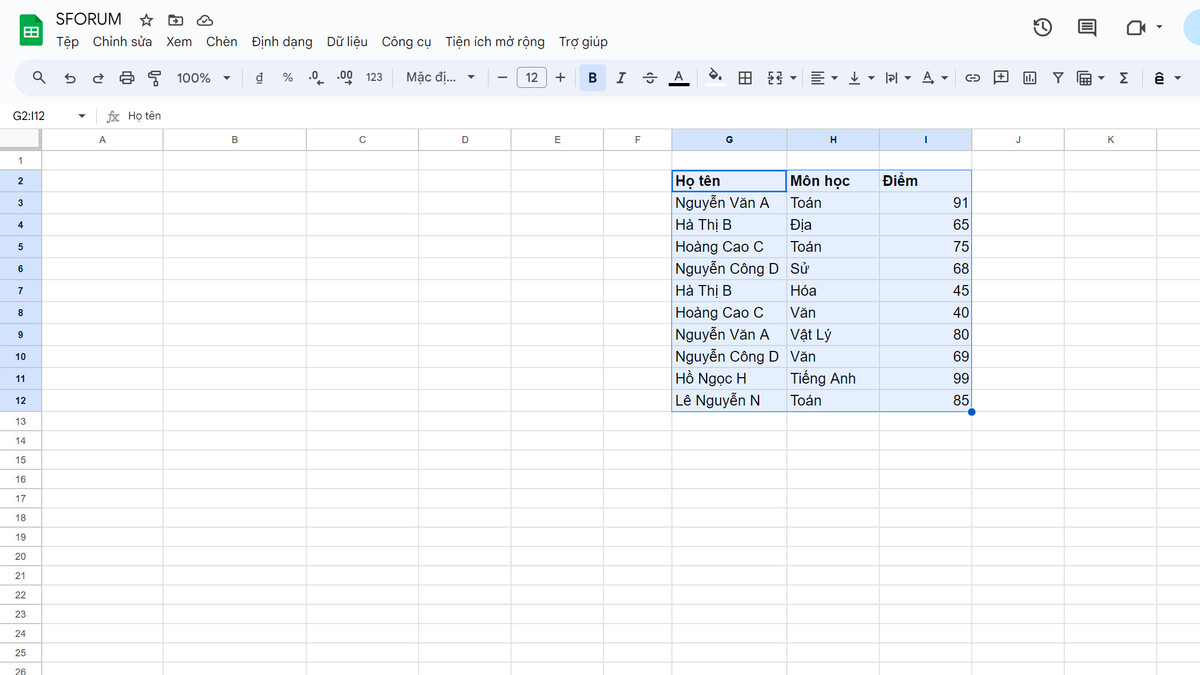
Task: Open the horizontal align dropdown
Action: coord(824,78)
